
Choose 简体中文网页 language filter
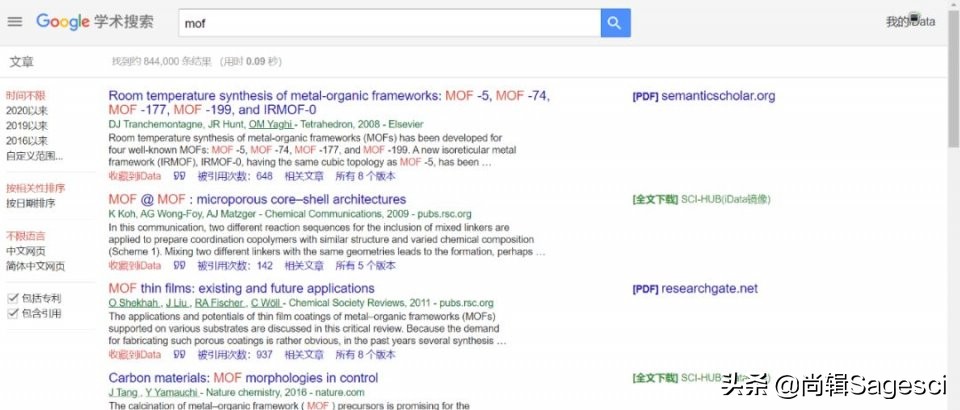(36, 266)
